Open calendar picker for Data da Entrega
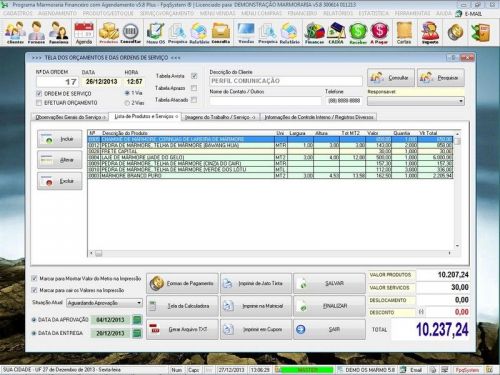500x375 pixels. (x=137, y=333)
